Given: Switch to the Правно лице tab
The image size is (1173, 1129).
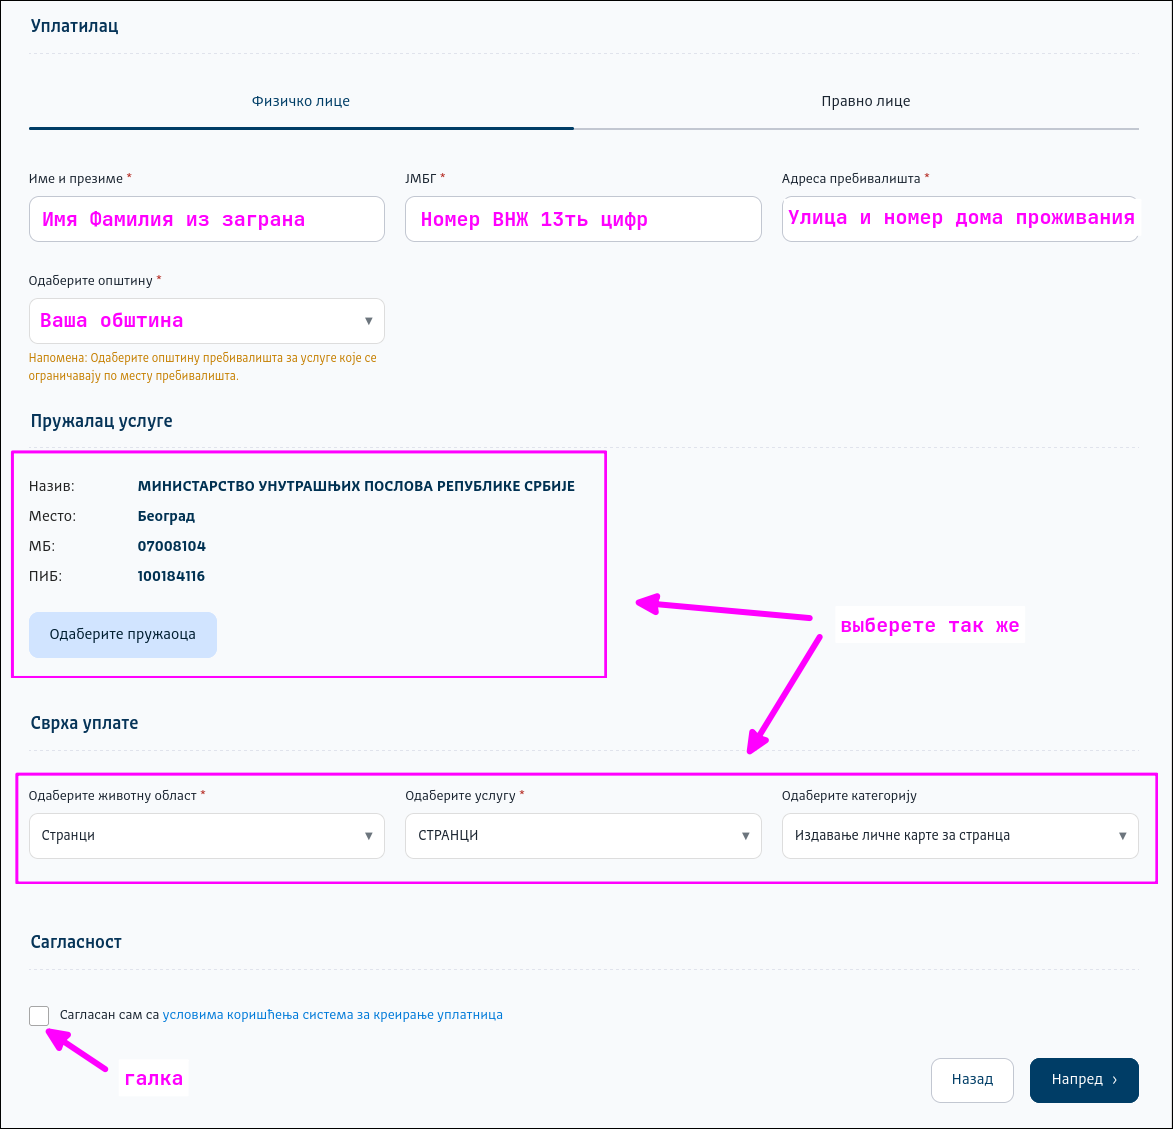Looking at the screenshot, I should 865,101.
